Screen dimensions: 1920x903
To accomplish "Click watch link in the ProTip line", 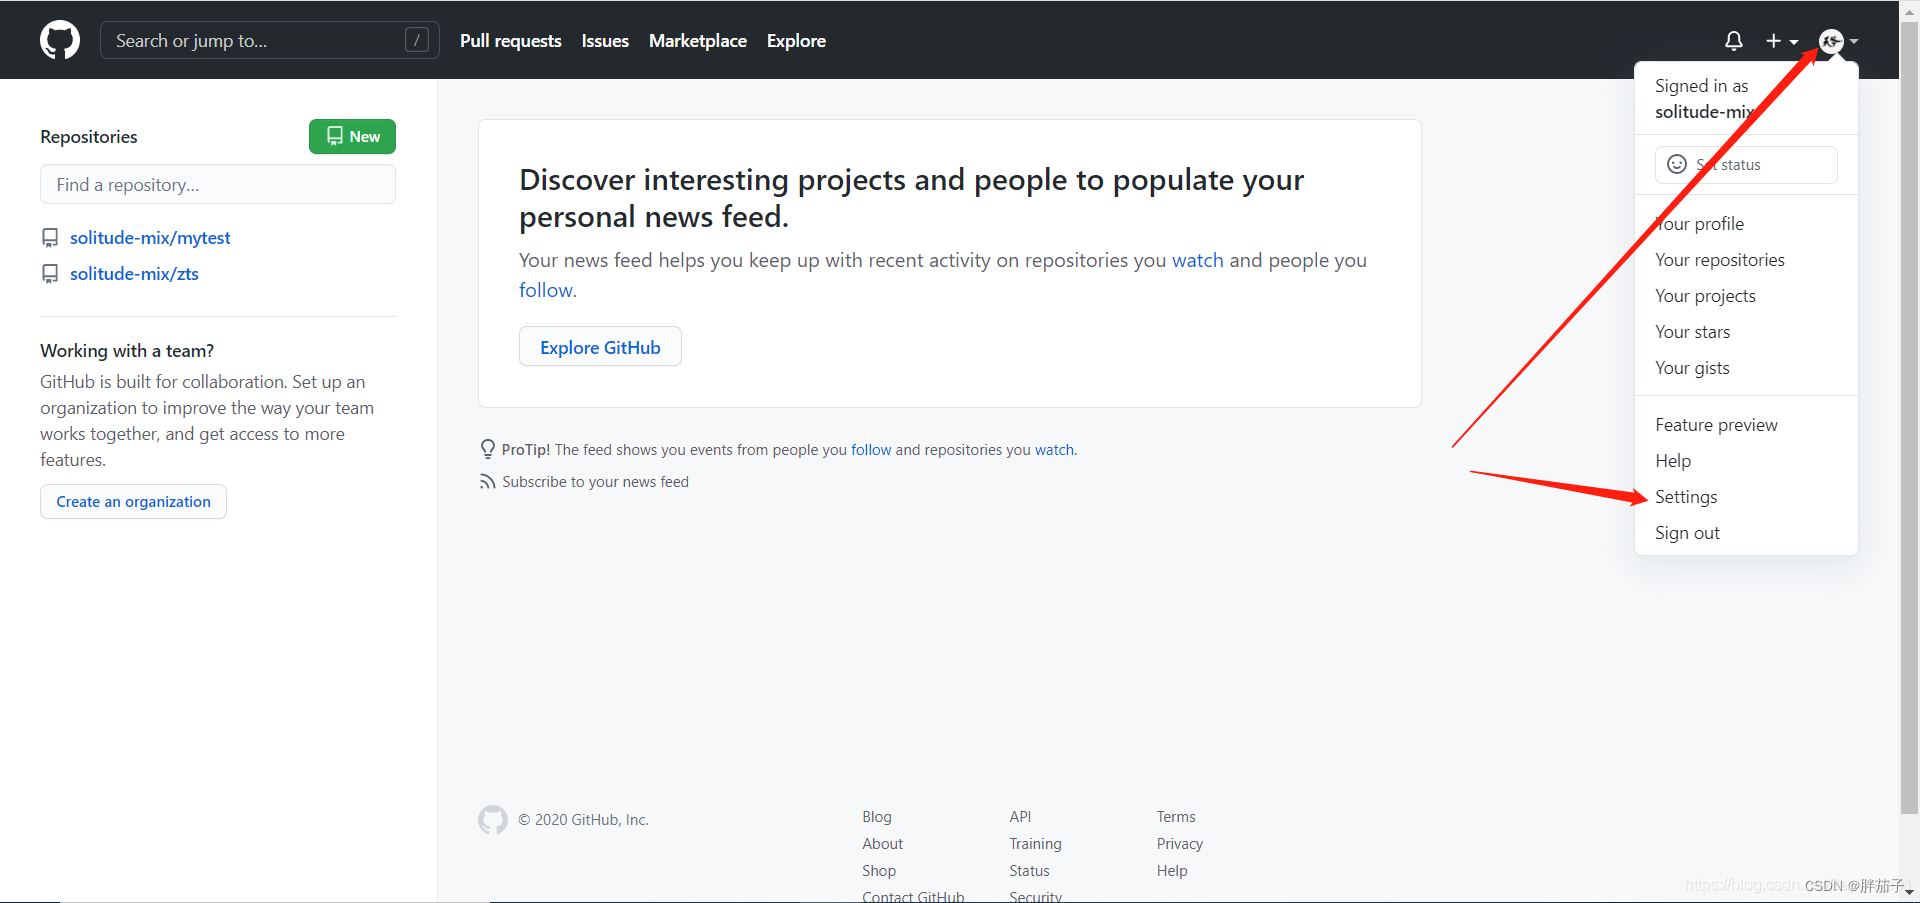I will [x=1054, y=450].
